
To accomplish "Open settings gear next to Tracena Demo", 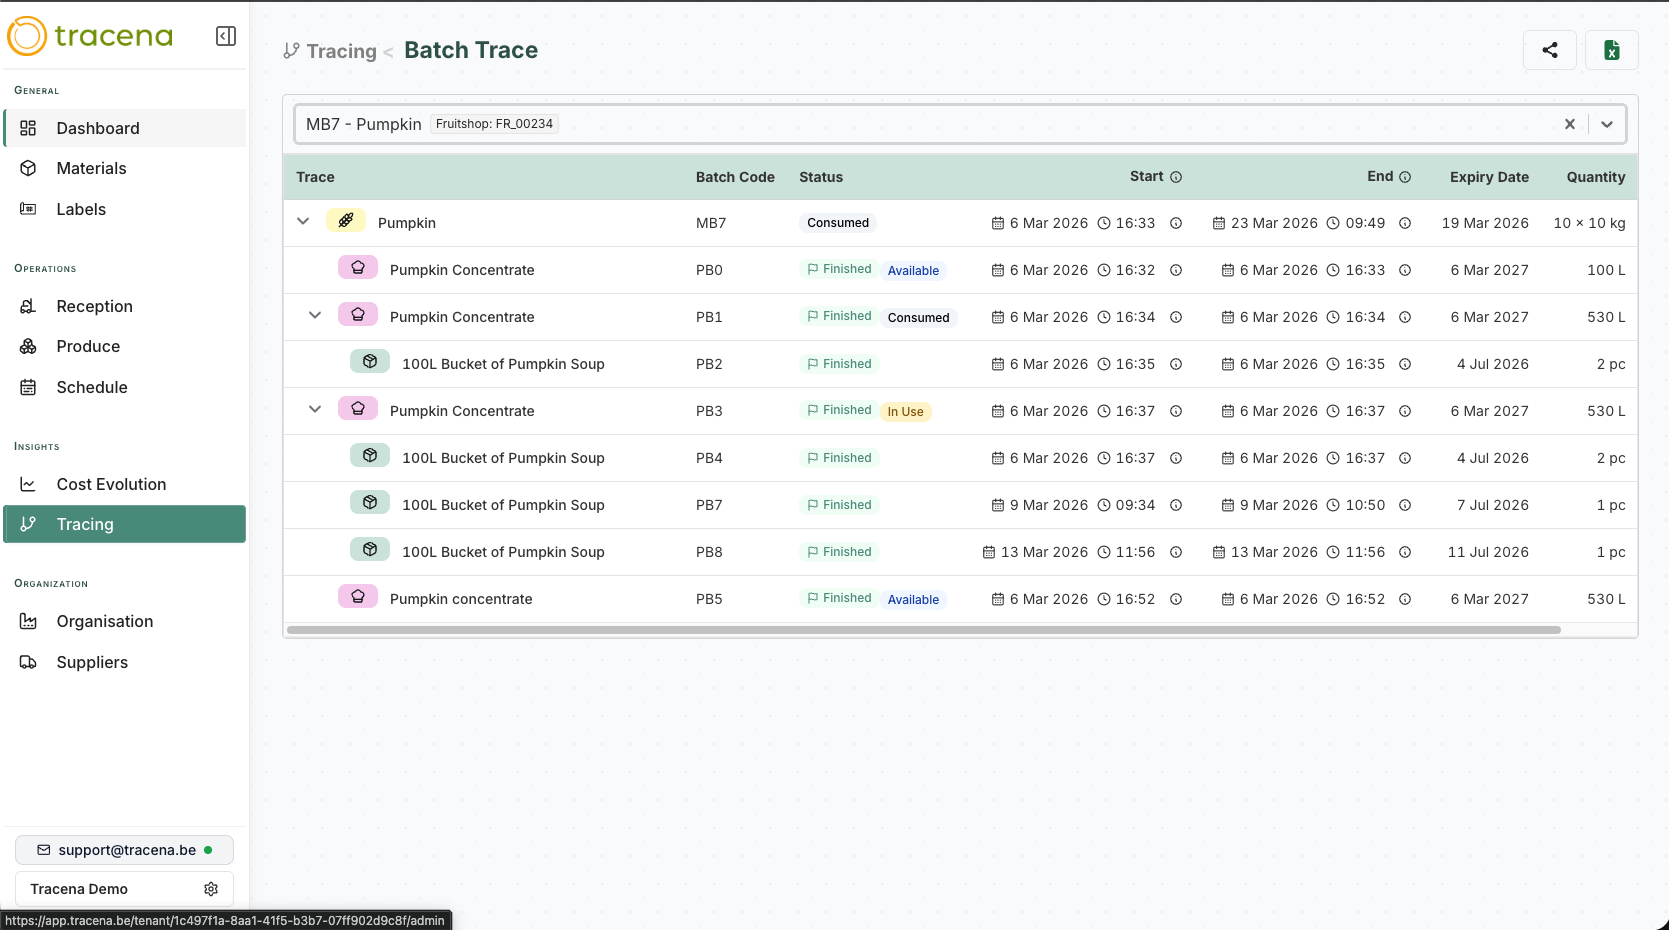I will click(x=211, y=889).
